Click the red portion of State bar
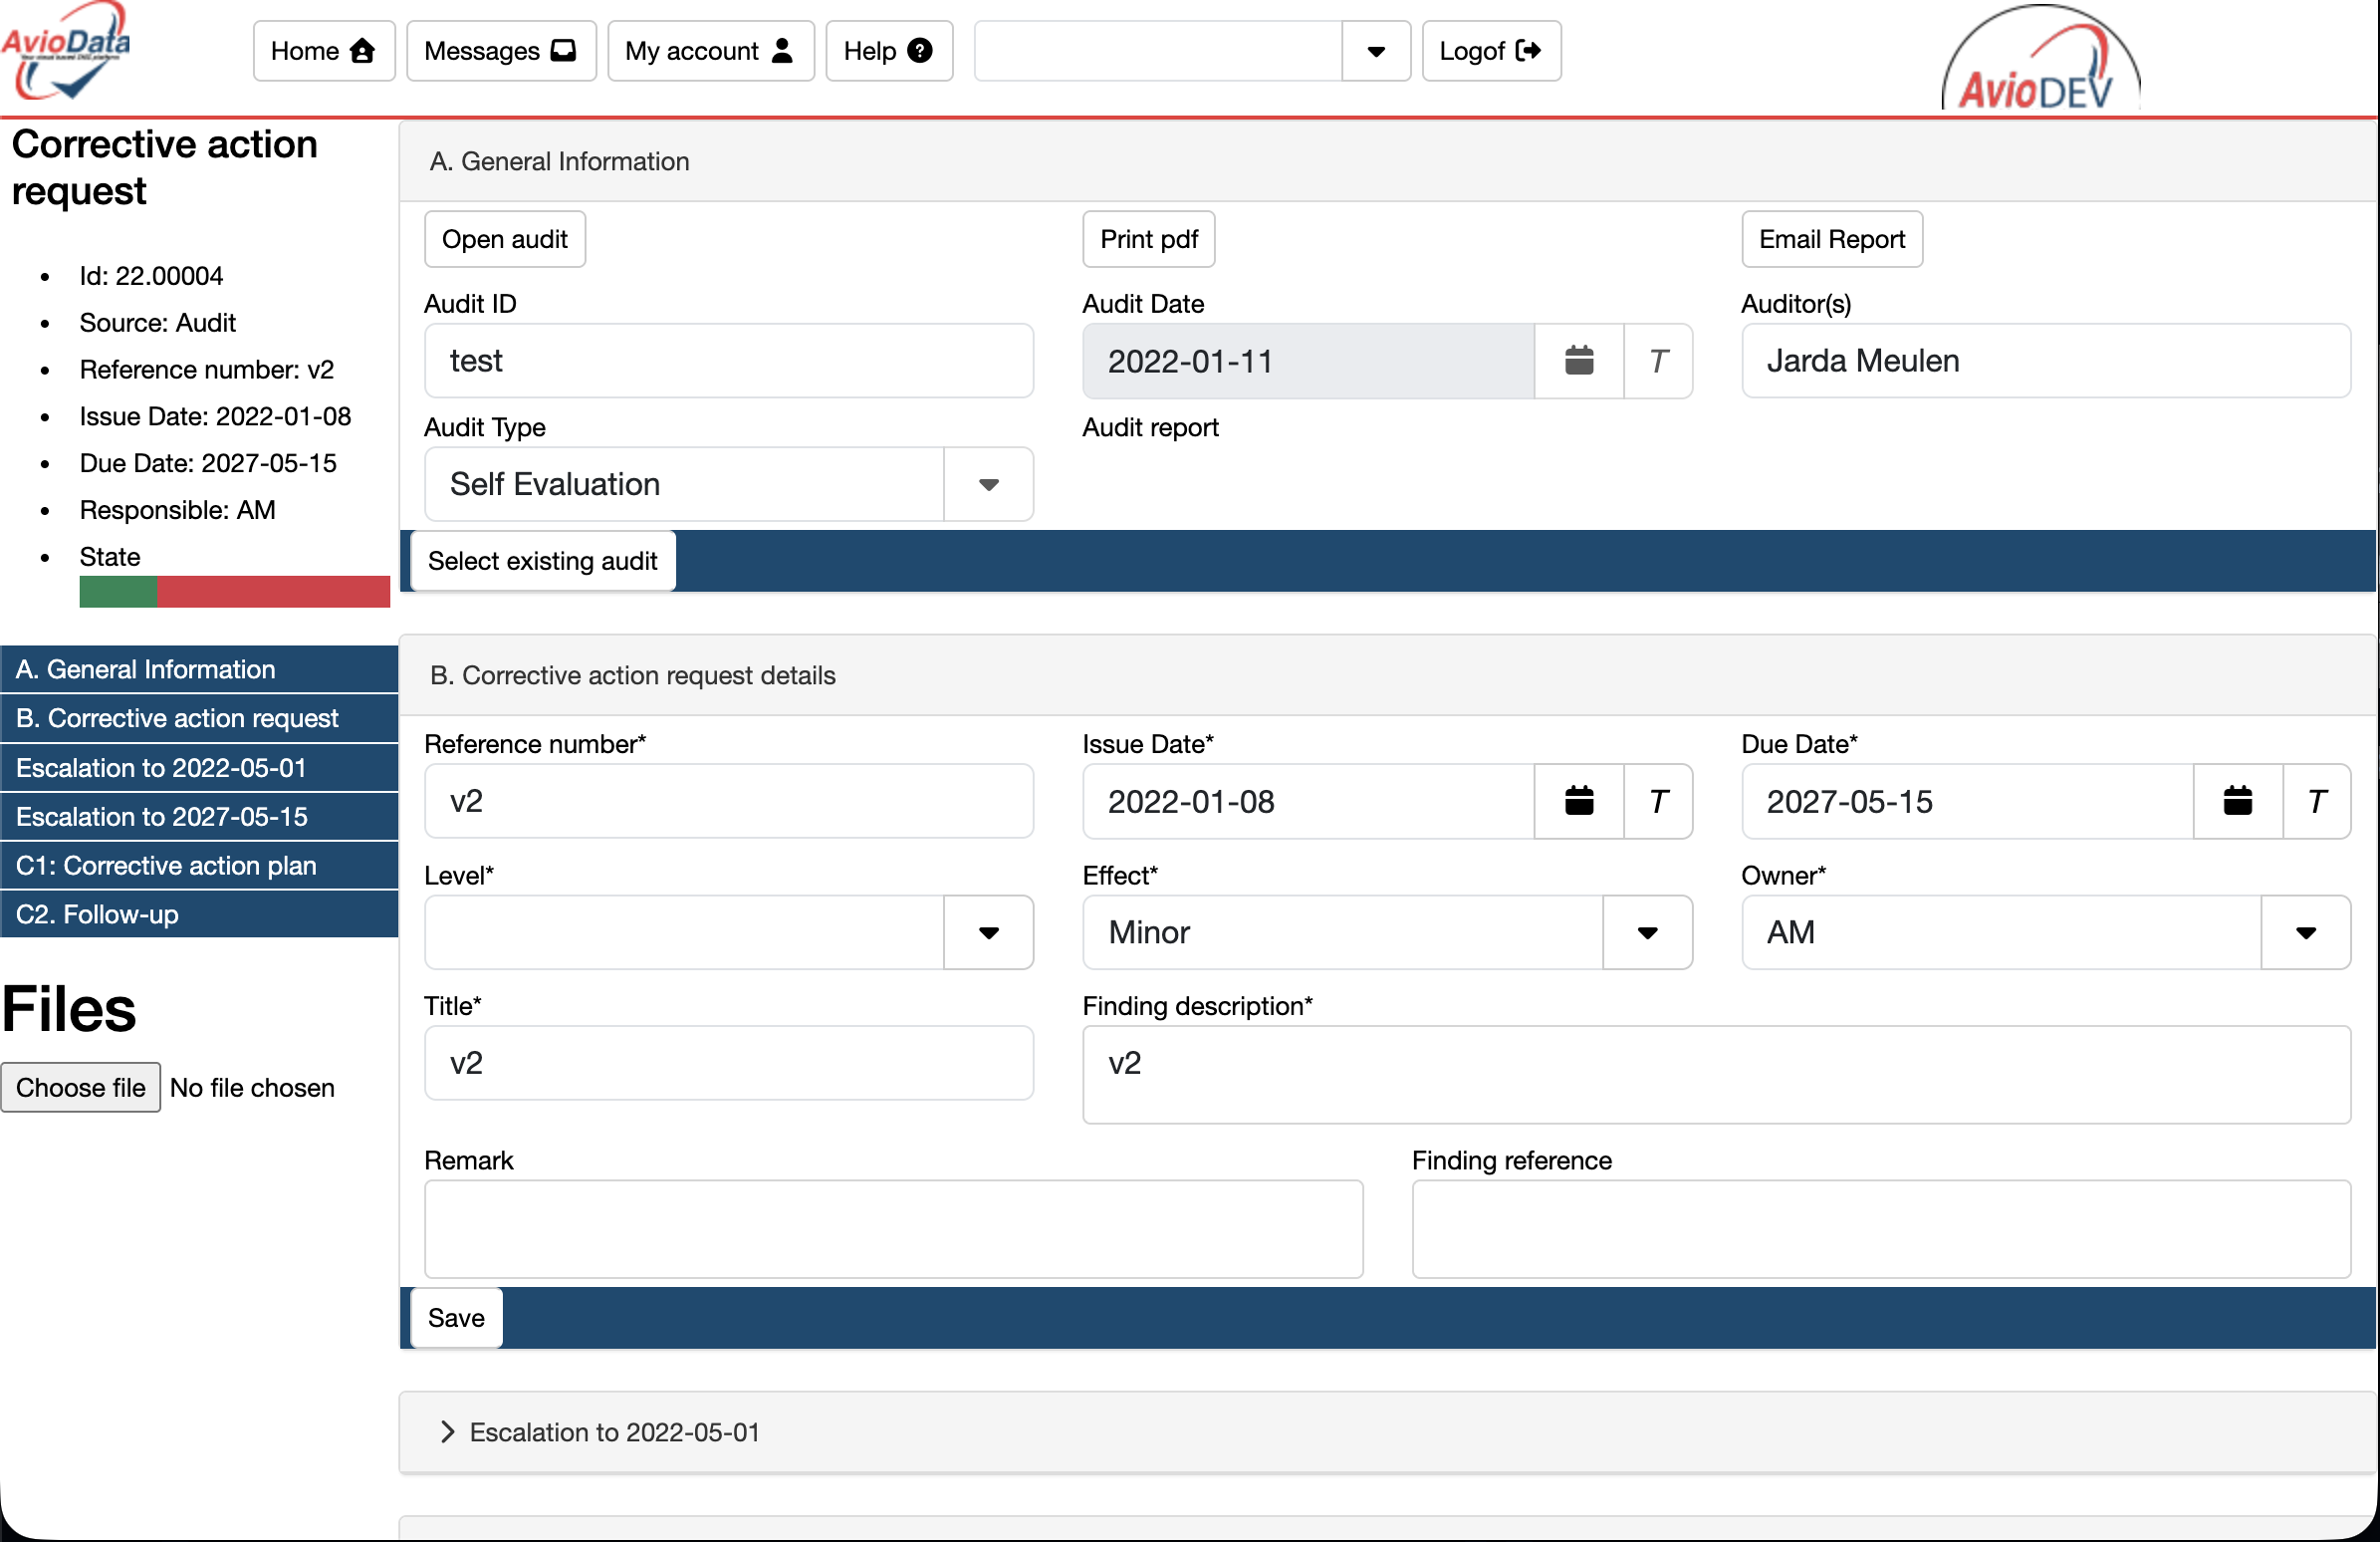 [272, 591]
